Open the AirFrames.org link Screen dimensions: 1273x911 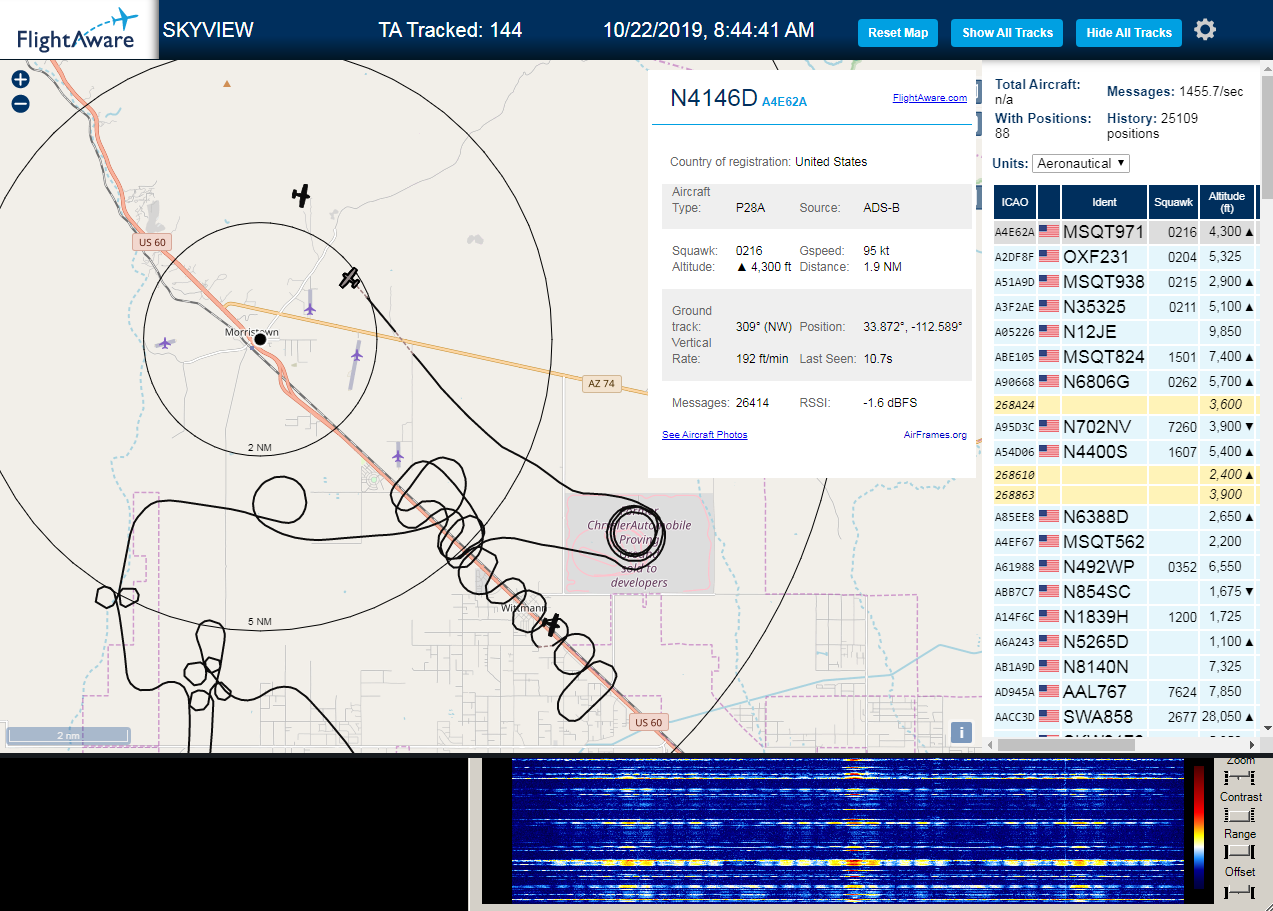tap(935, 435)
